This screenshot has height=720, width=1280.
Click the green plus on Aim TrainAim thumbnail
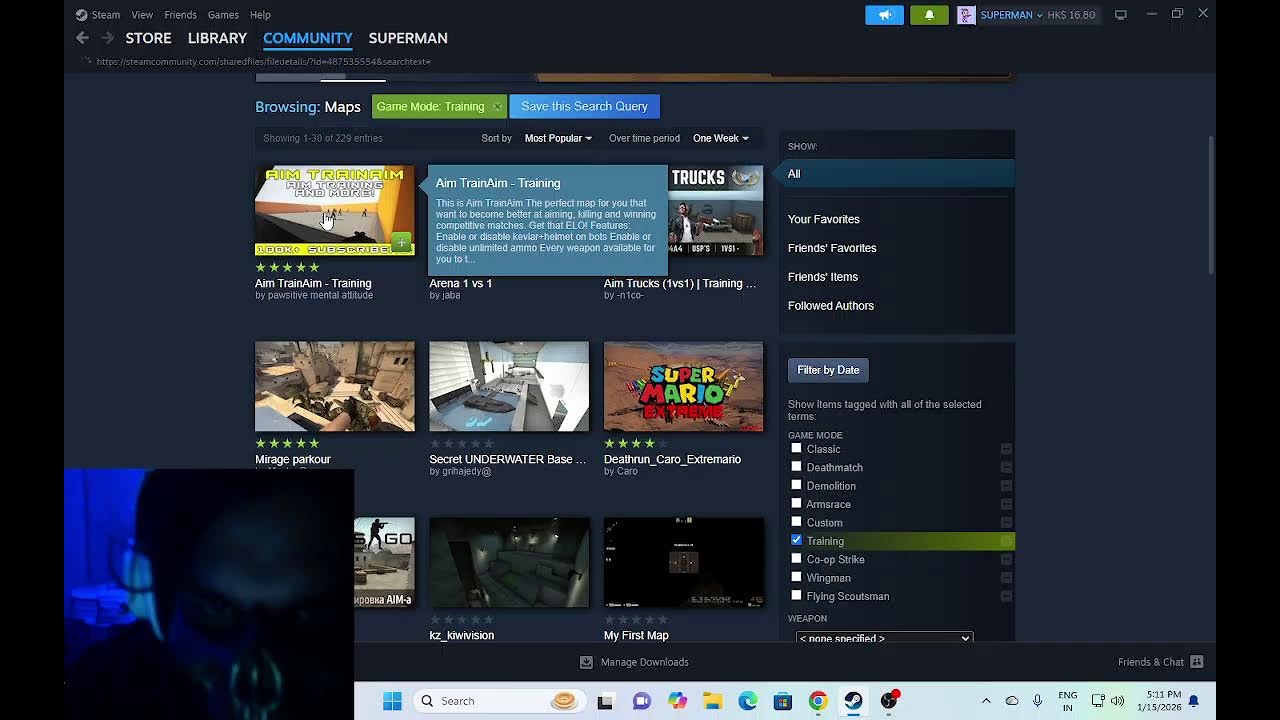point(401,242)
